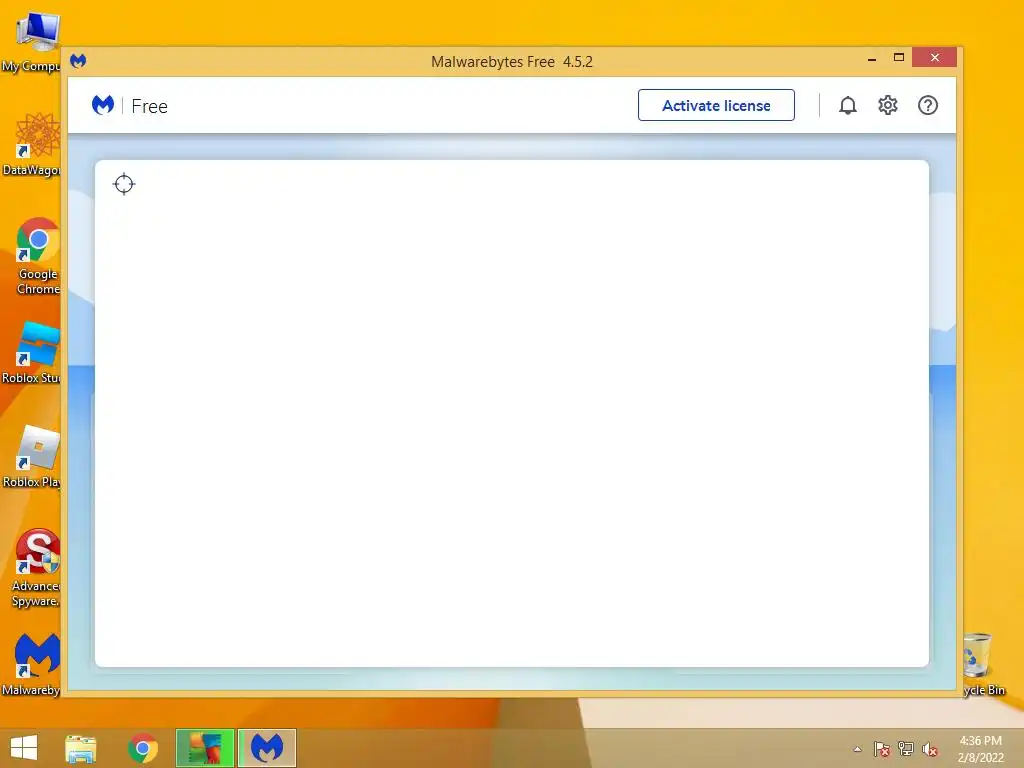Open File Explorer from the taskbar
This screenshot has width=1024, height=768.
[x=80, y=748]
